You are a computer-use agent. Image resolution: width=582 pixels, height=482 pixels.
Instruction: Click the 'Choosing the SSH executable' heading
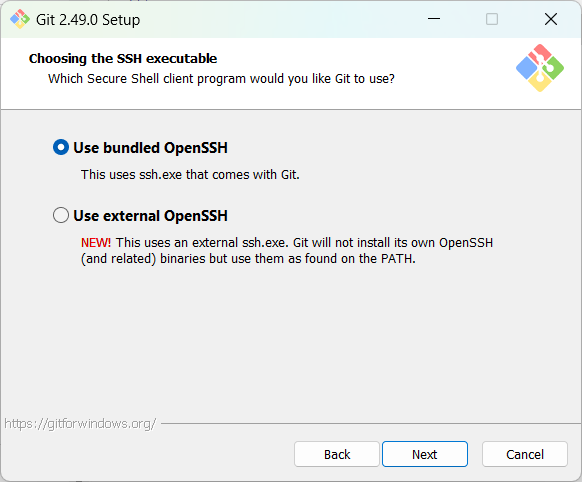pos(123,59)
